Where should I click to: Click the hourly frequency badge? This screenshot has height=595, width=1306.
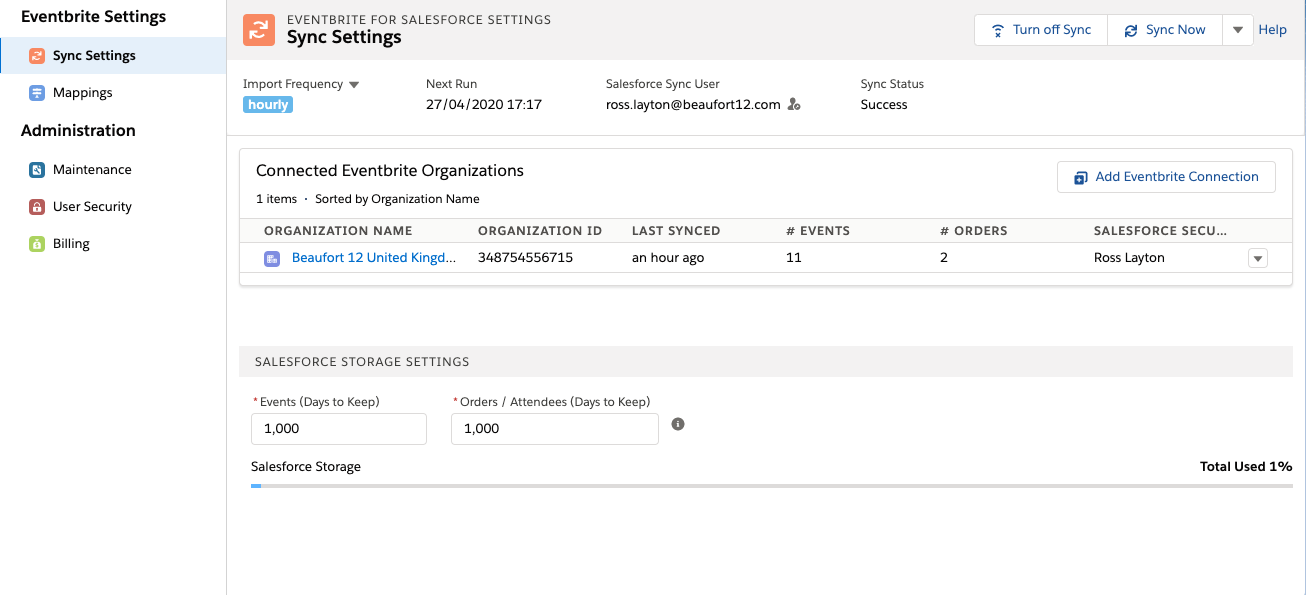pos(268,105)
